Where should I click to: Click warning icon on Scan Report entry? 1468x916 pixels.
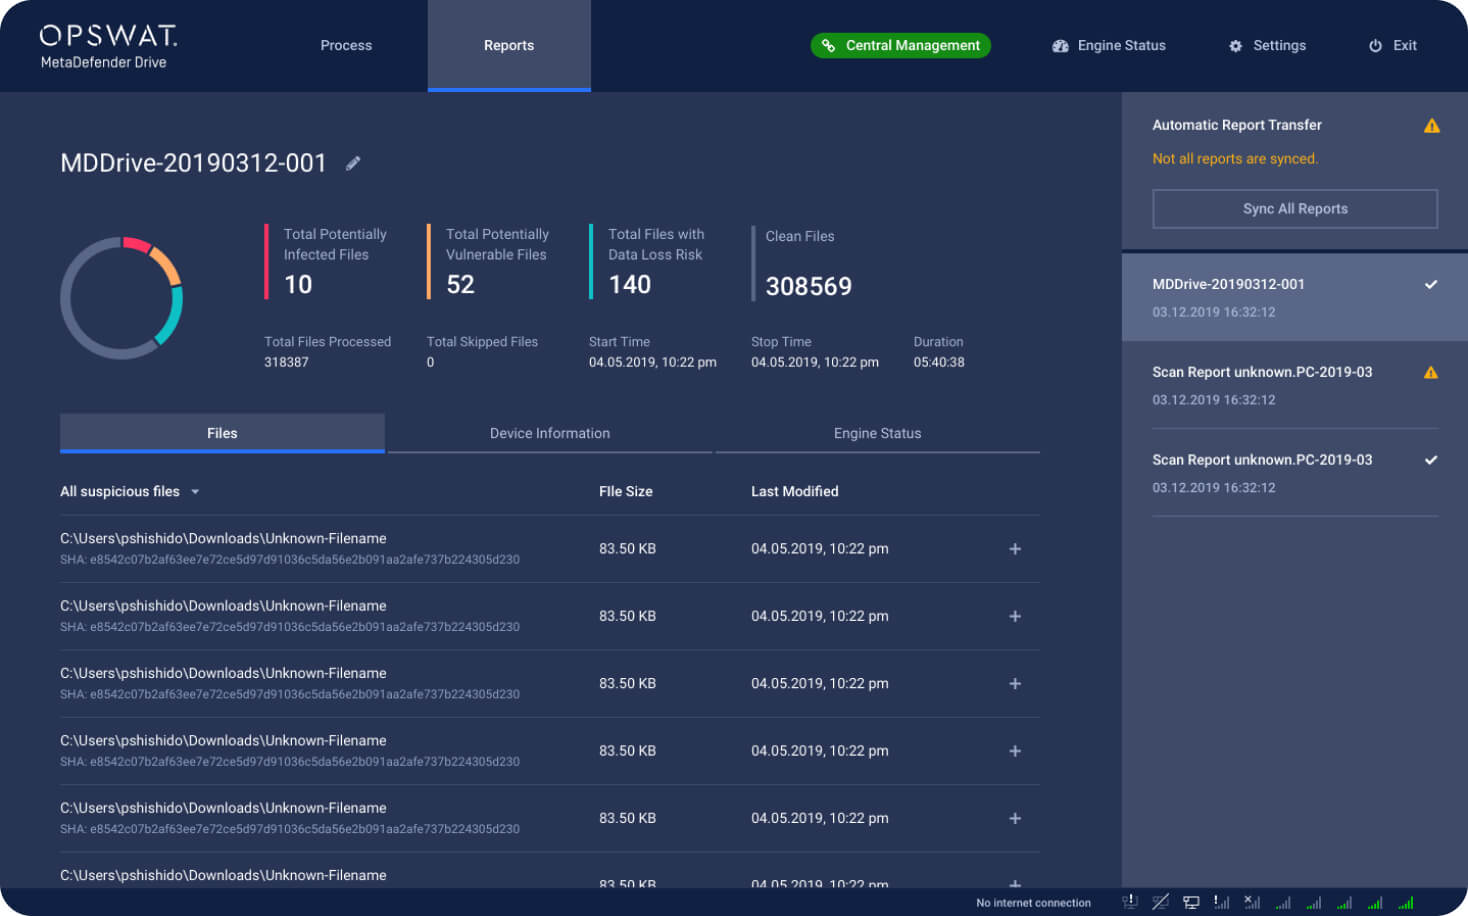(1430, 373)
